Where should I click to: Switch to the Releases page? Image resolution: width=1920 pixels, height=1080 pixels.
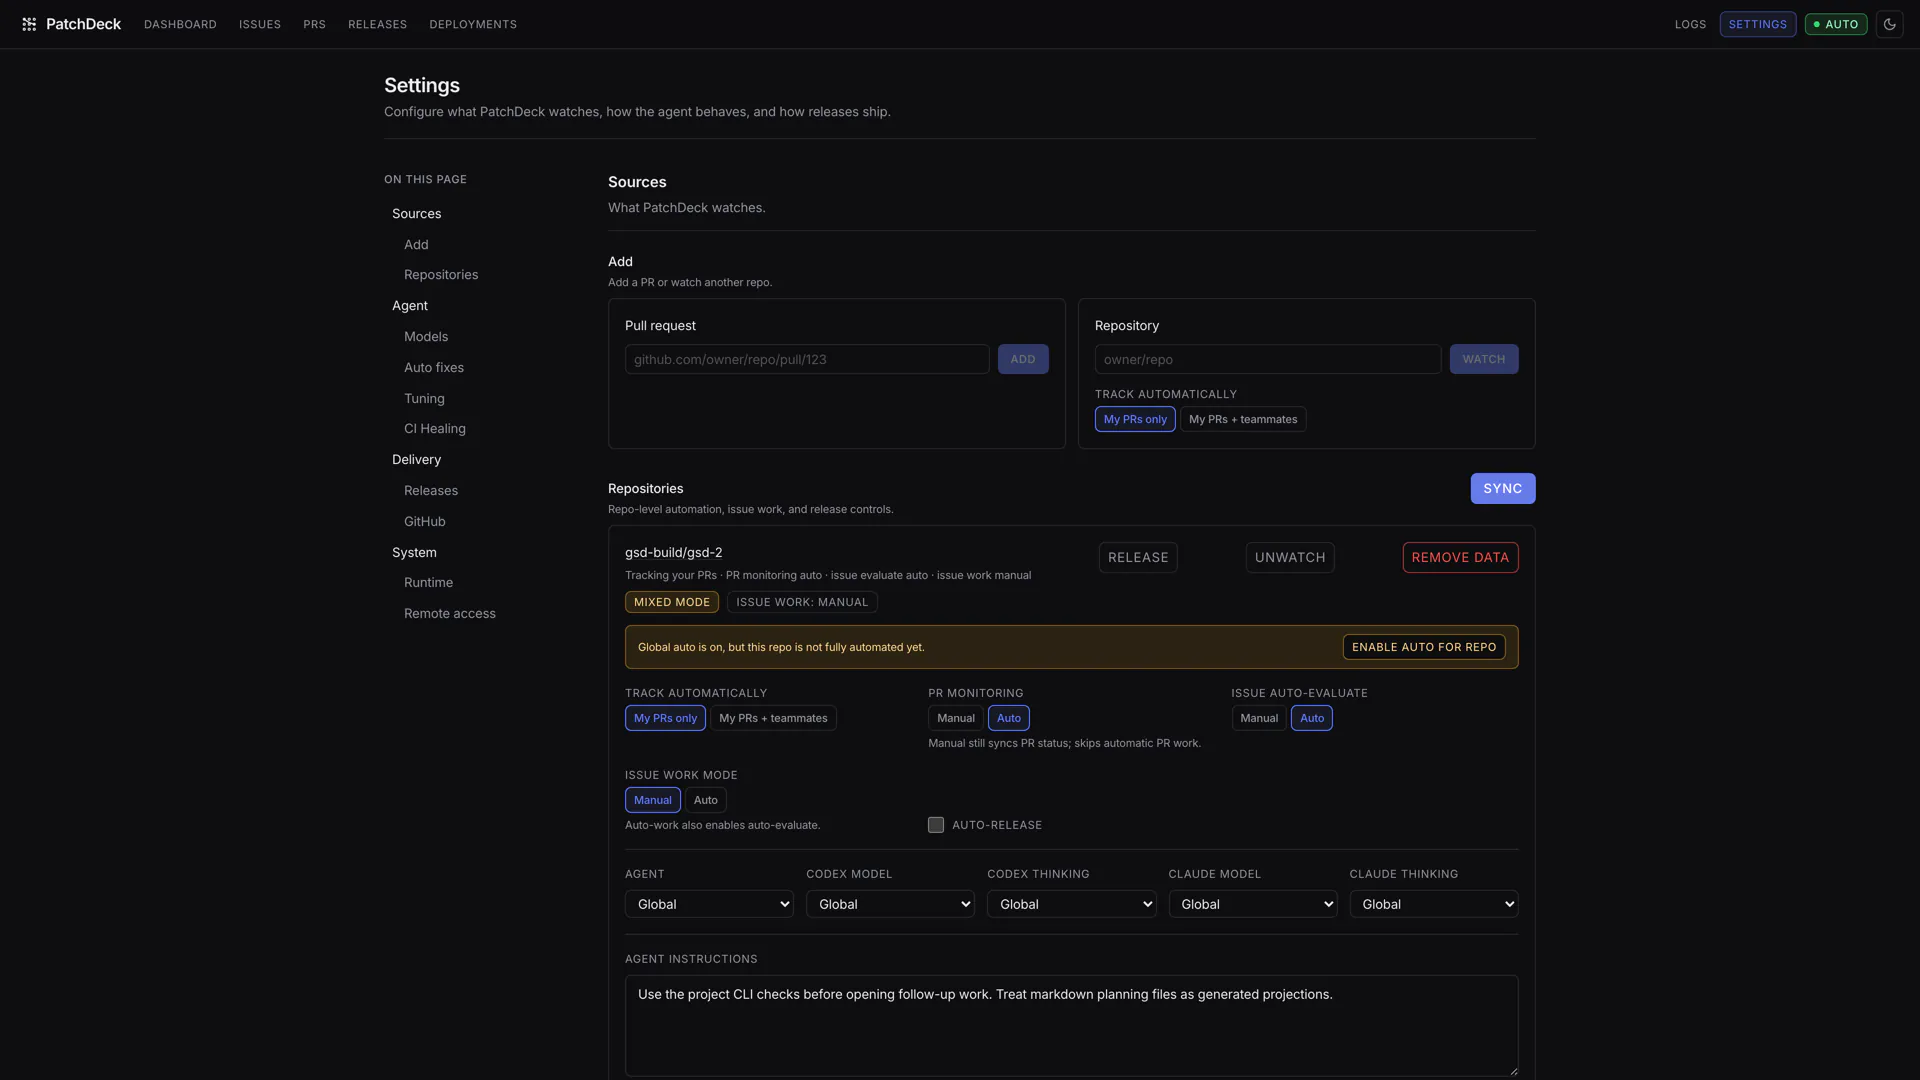coord(377,24)
